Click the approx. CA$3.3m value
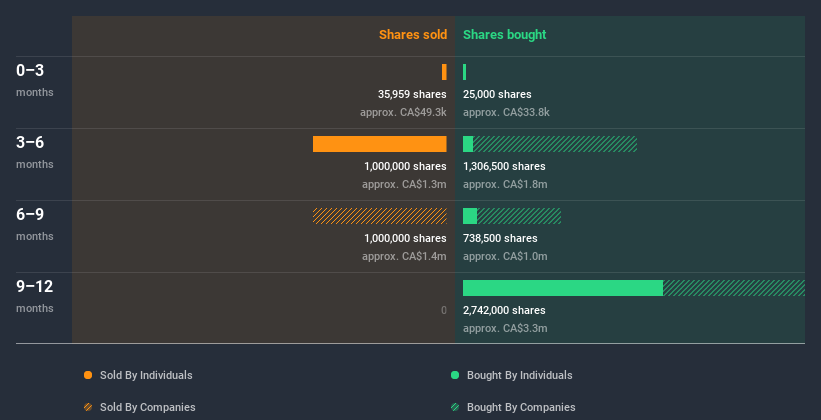Image resolution: width=821 pixels, height=420 pixels. [505, 328]
